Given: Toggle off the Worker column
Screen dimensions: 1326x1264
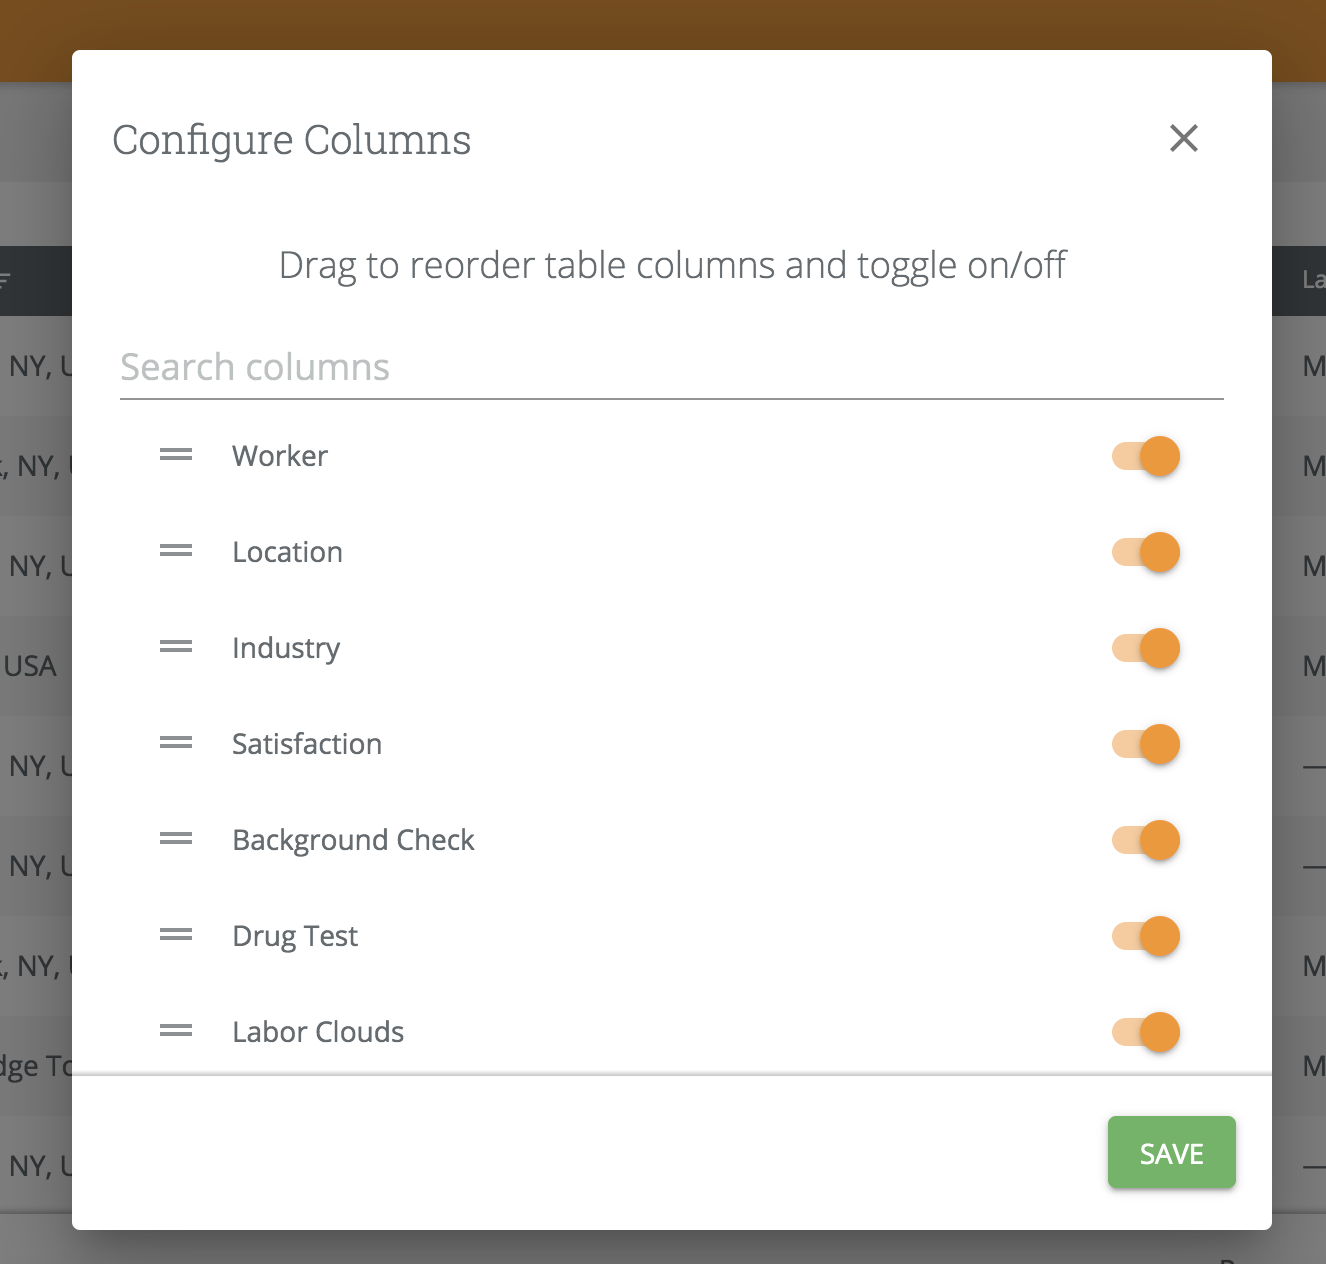Looking at the screenshot, I should pos(1146,456).
